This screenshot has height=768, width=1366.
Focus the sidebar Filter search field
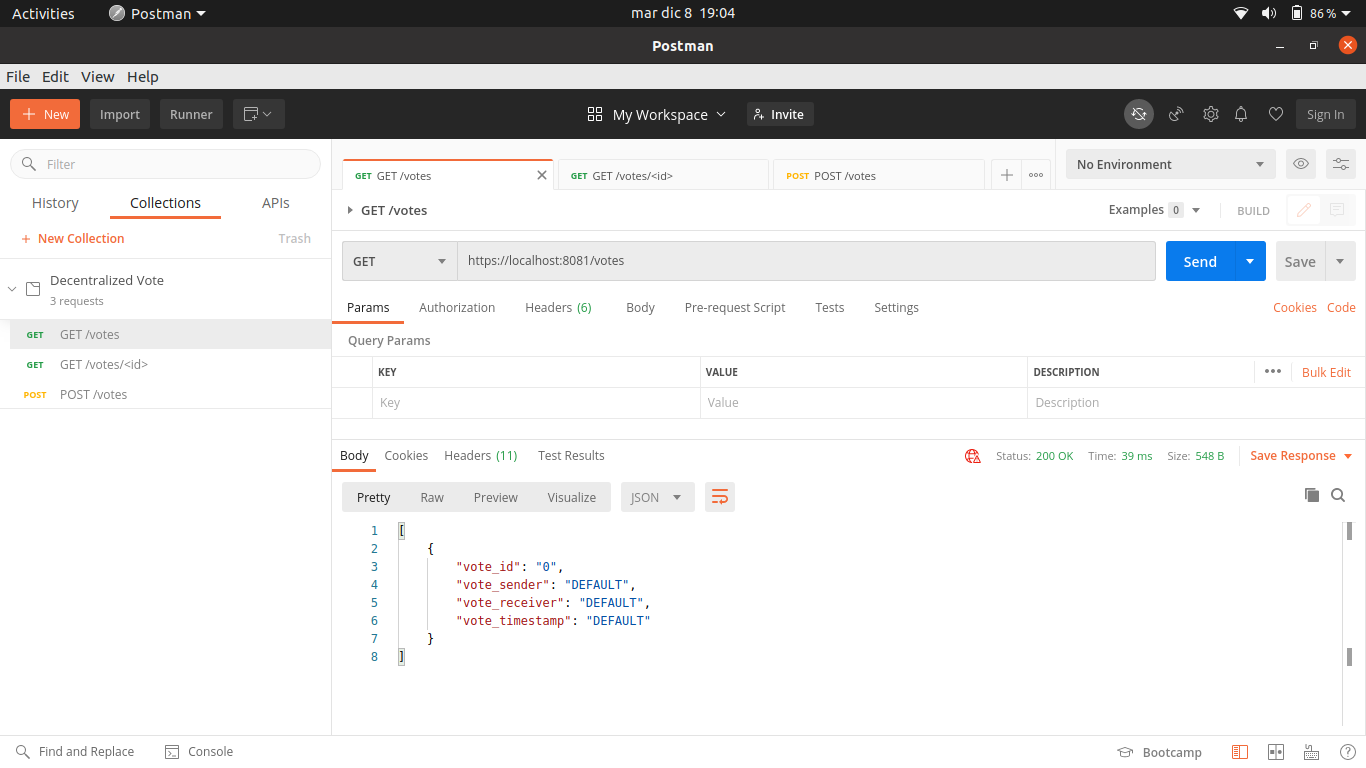pos(166,164)
